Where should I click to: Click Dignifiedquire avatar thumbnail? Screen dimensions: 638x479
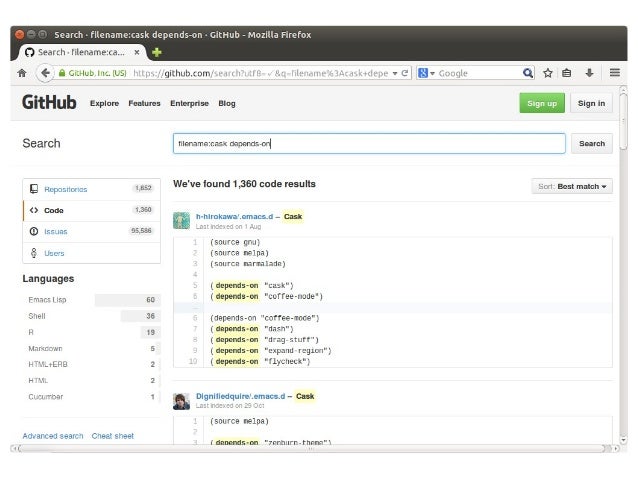tap(181, 401)
